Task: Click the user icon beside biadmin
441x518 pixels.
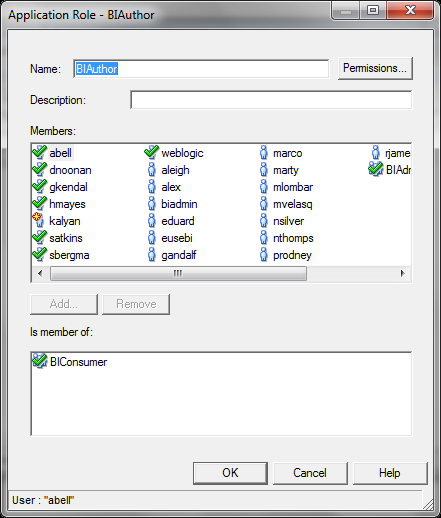Action: [x=152, y=203]
